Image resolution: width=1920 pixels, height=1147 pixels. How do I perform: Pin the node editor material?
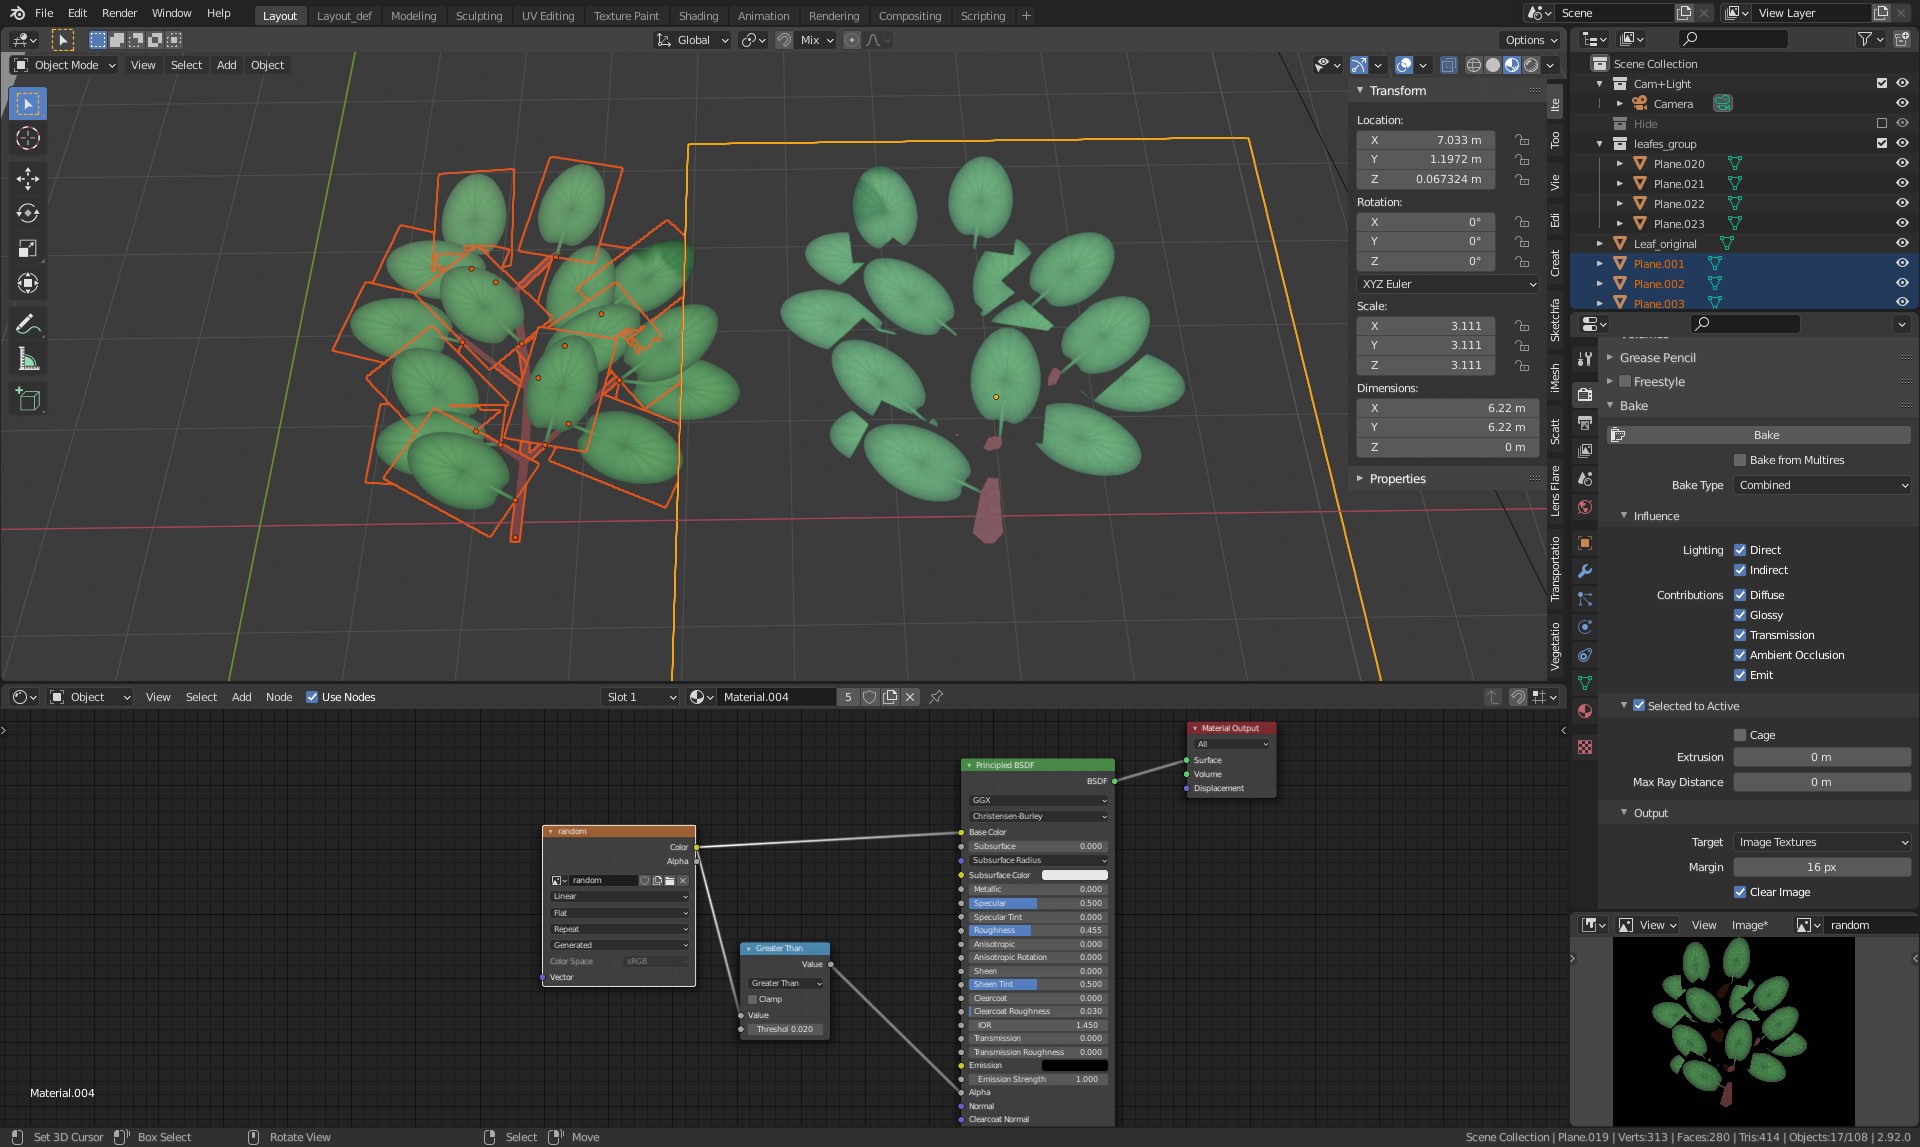[x=936, y=697]
